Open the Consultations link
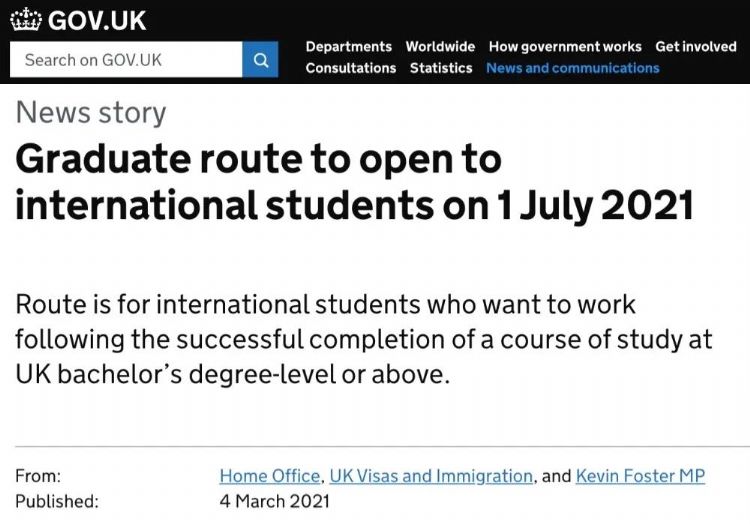 pos(350,68)
